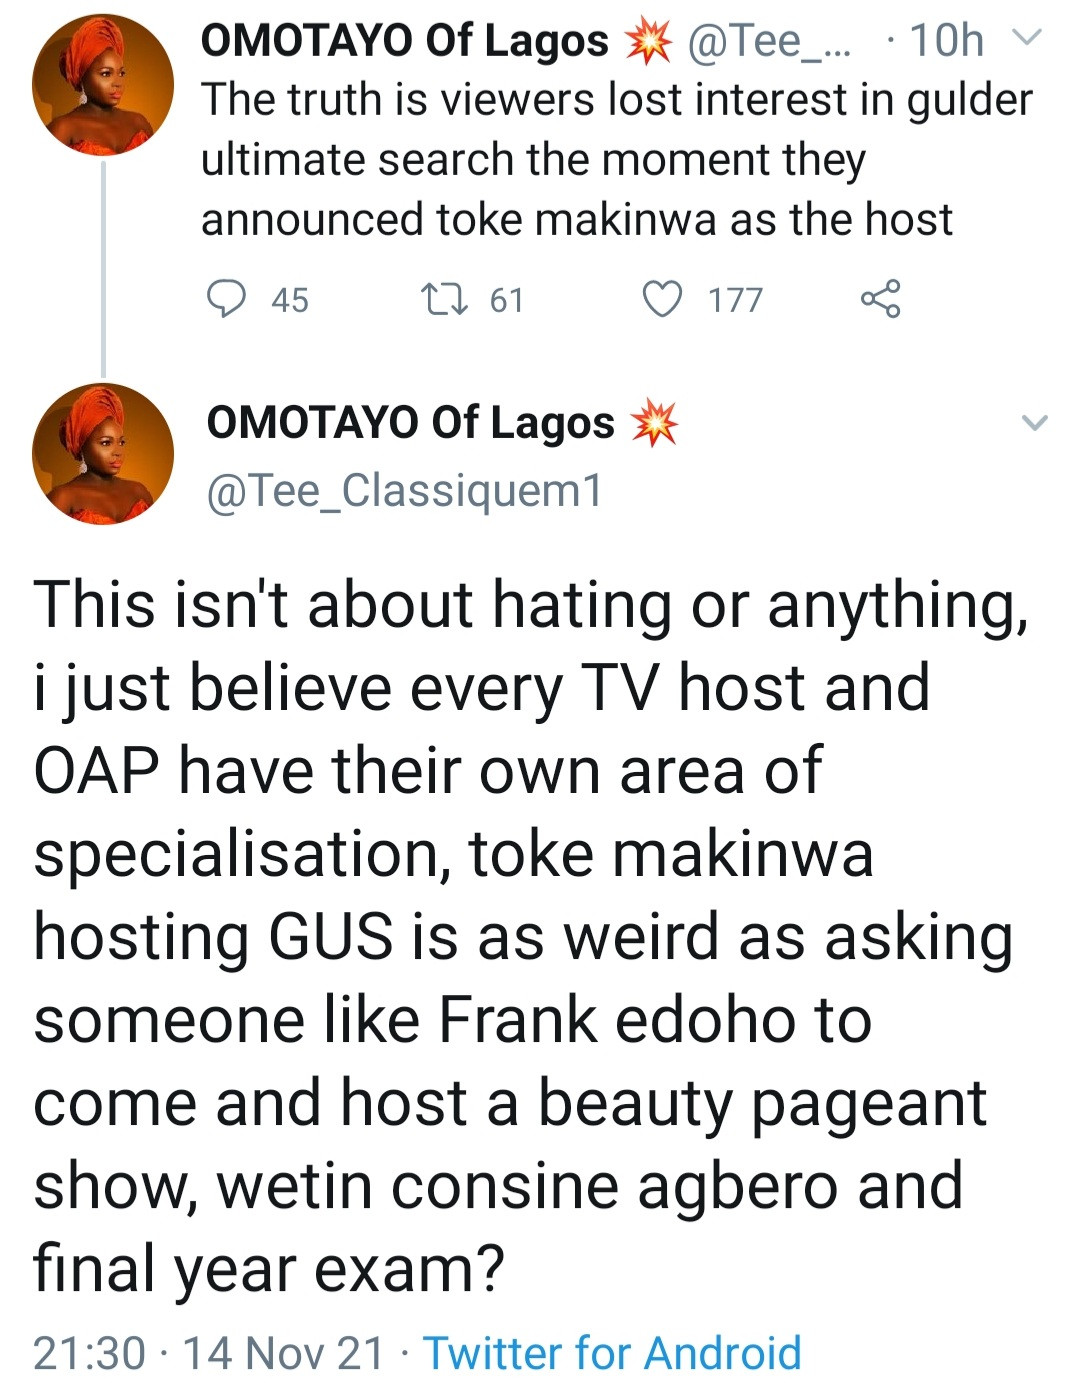The image size is (1080, 1383).
Task: Open the tweet about viewers losing interest
Action: (615, 160)
